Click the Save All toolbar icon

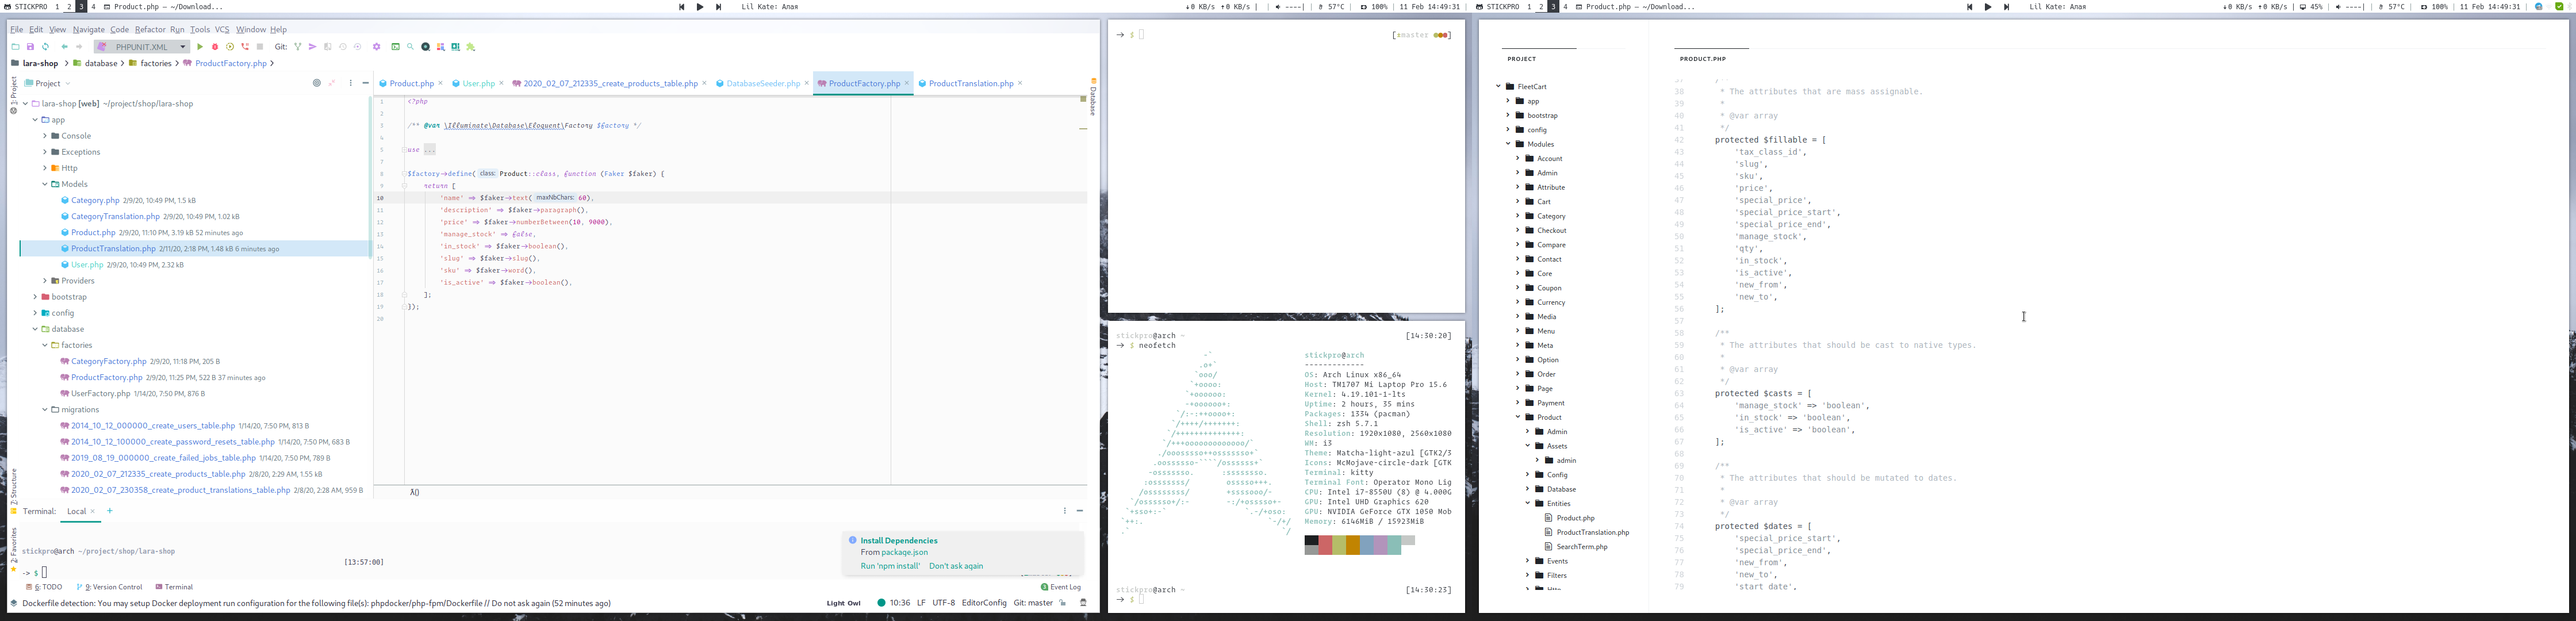tap(30, 47)
